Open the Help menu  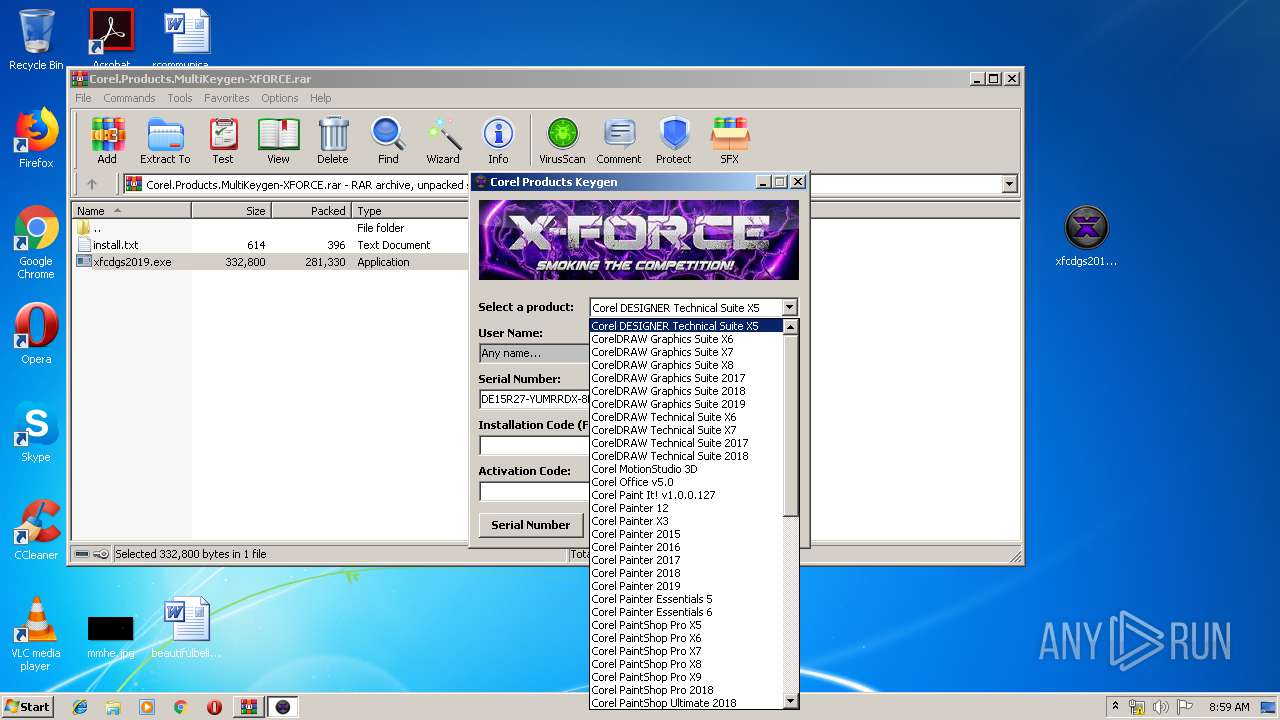click(x=320, y=98)
